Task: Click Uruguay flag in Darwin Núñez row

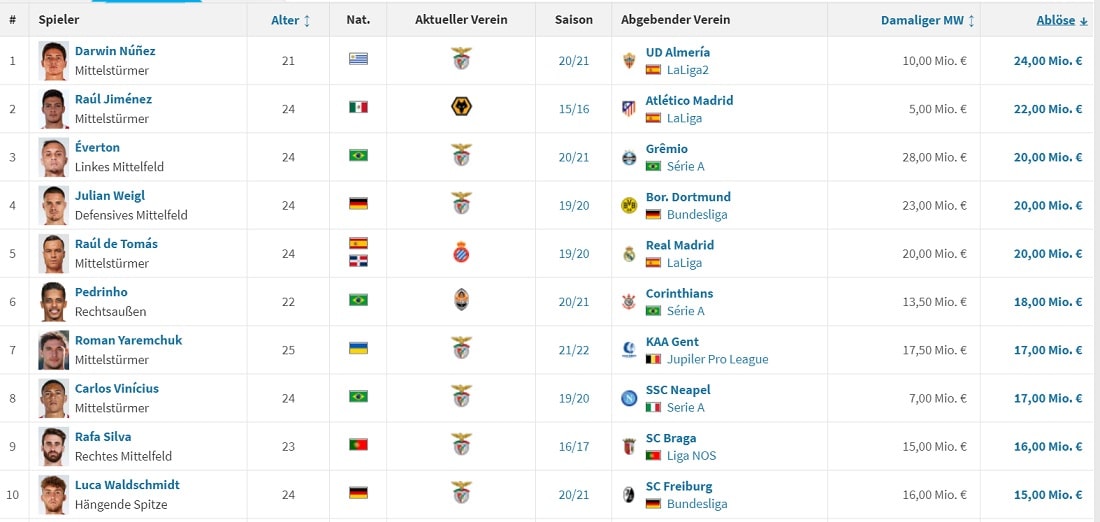Action: click(358, 58)
